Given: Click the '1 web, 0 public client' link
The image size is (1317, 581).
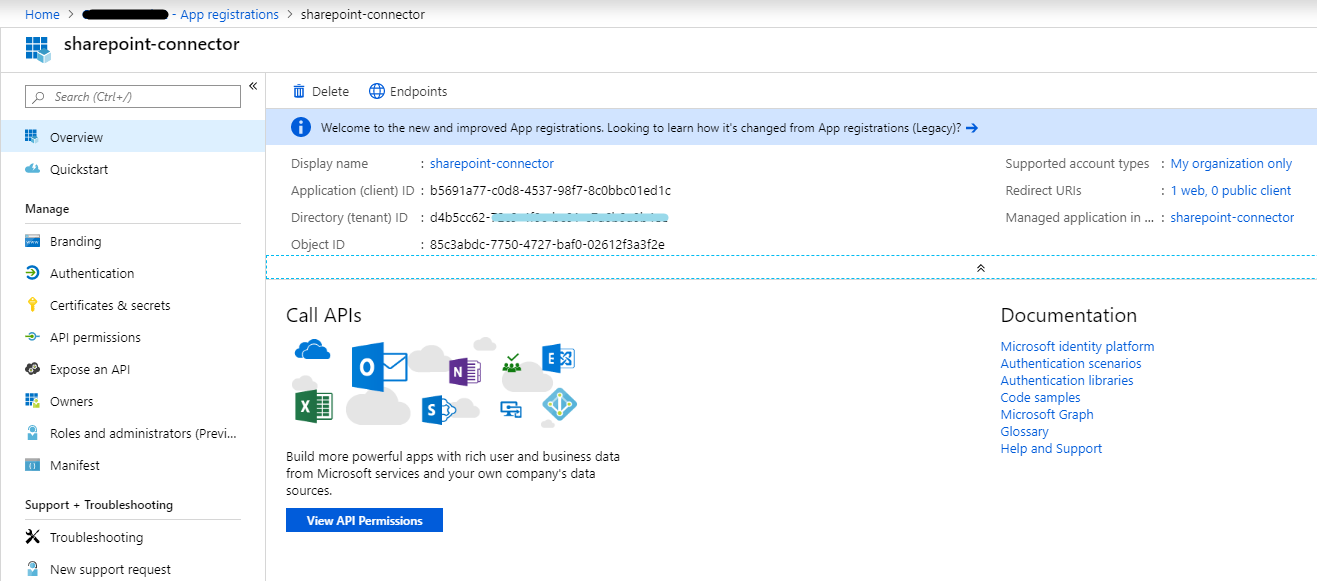Looking at the screenshot, I should click(1230, 191).
